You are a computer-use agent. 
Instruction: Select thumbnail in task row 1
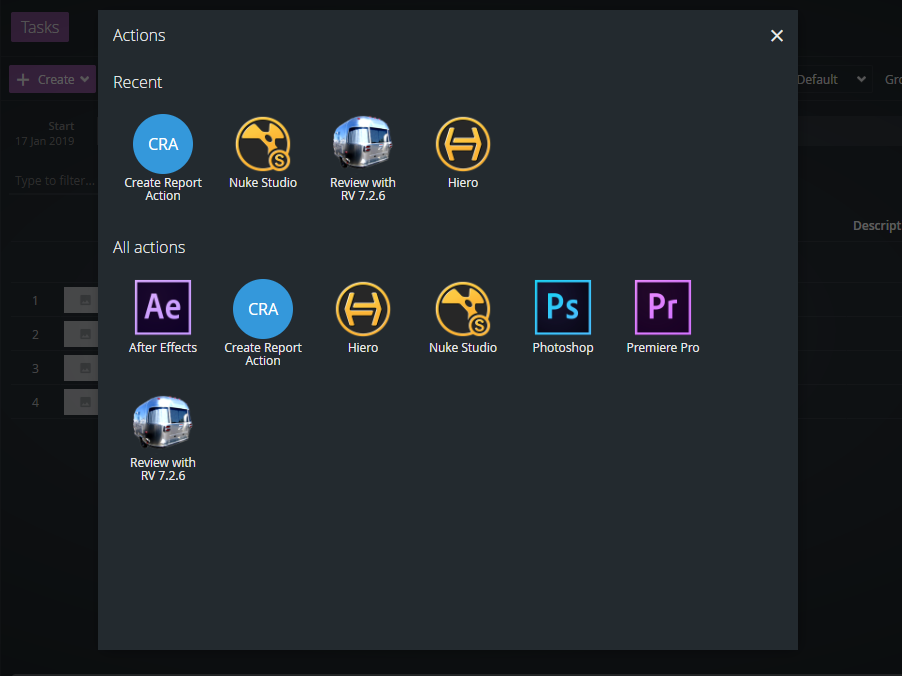[81, 300]
